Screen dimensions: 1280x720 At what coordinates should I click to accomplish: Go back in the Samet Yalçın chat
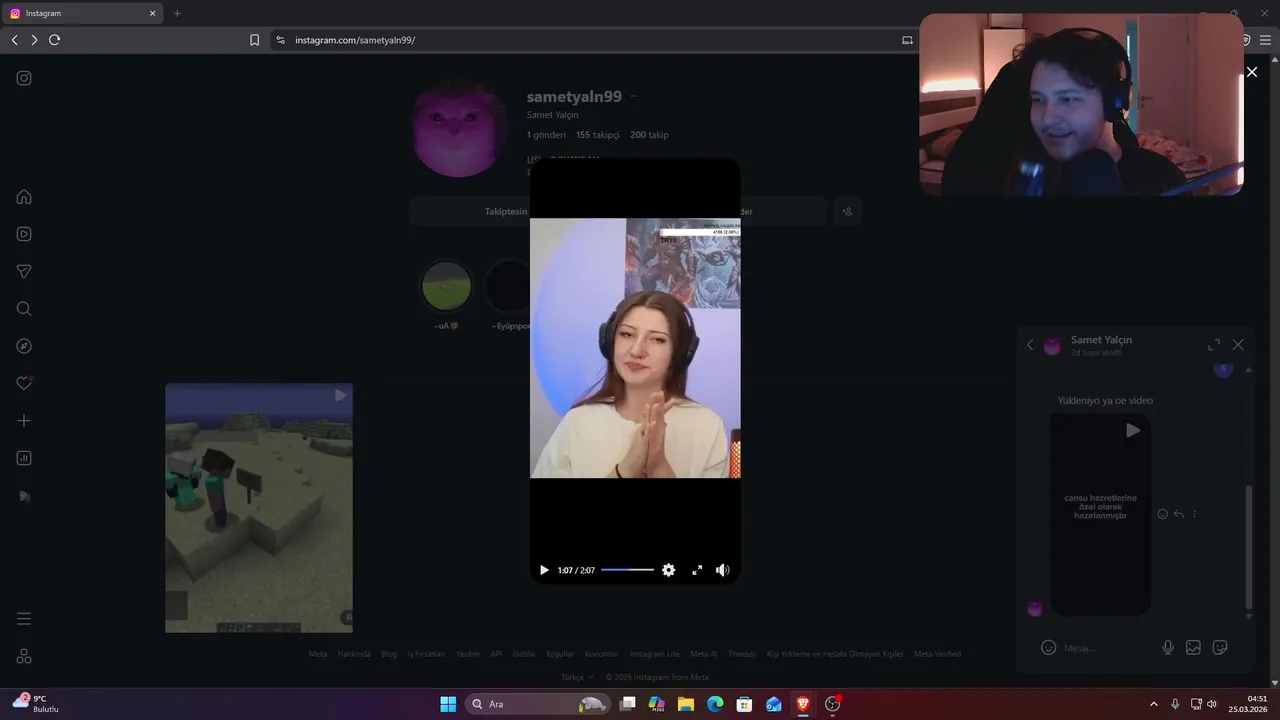coord(1030,345)
